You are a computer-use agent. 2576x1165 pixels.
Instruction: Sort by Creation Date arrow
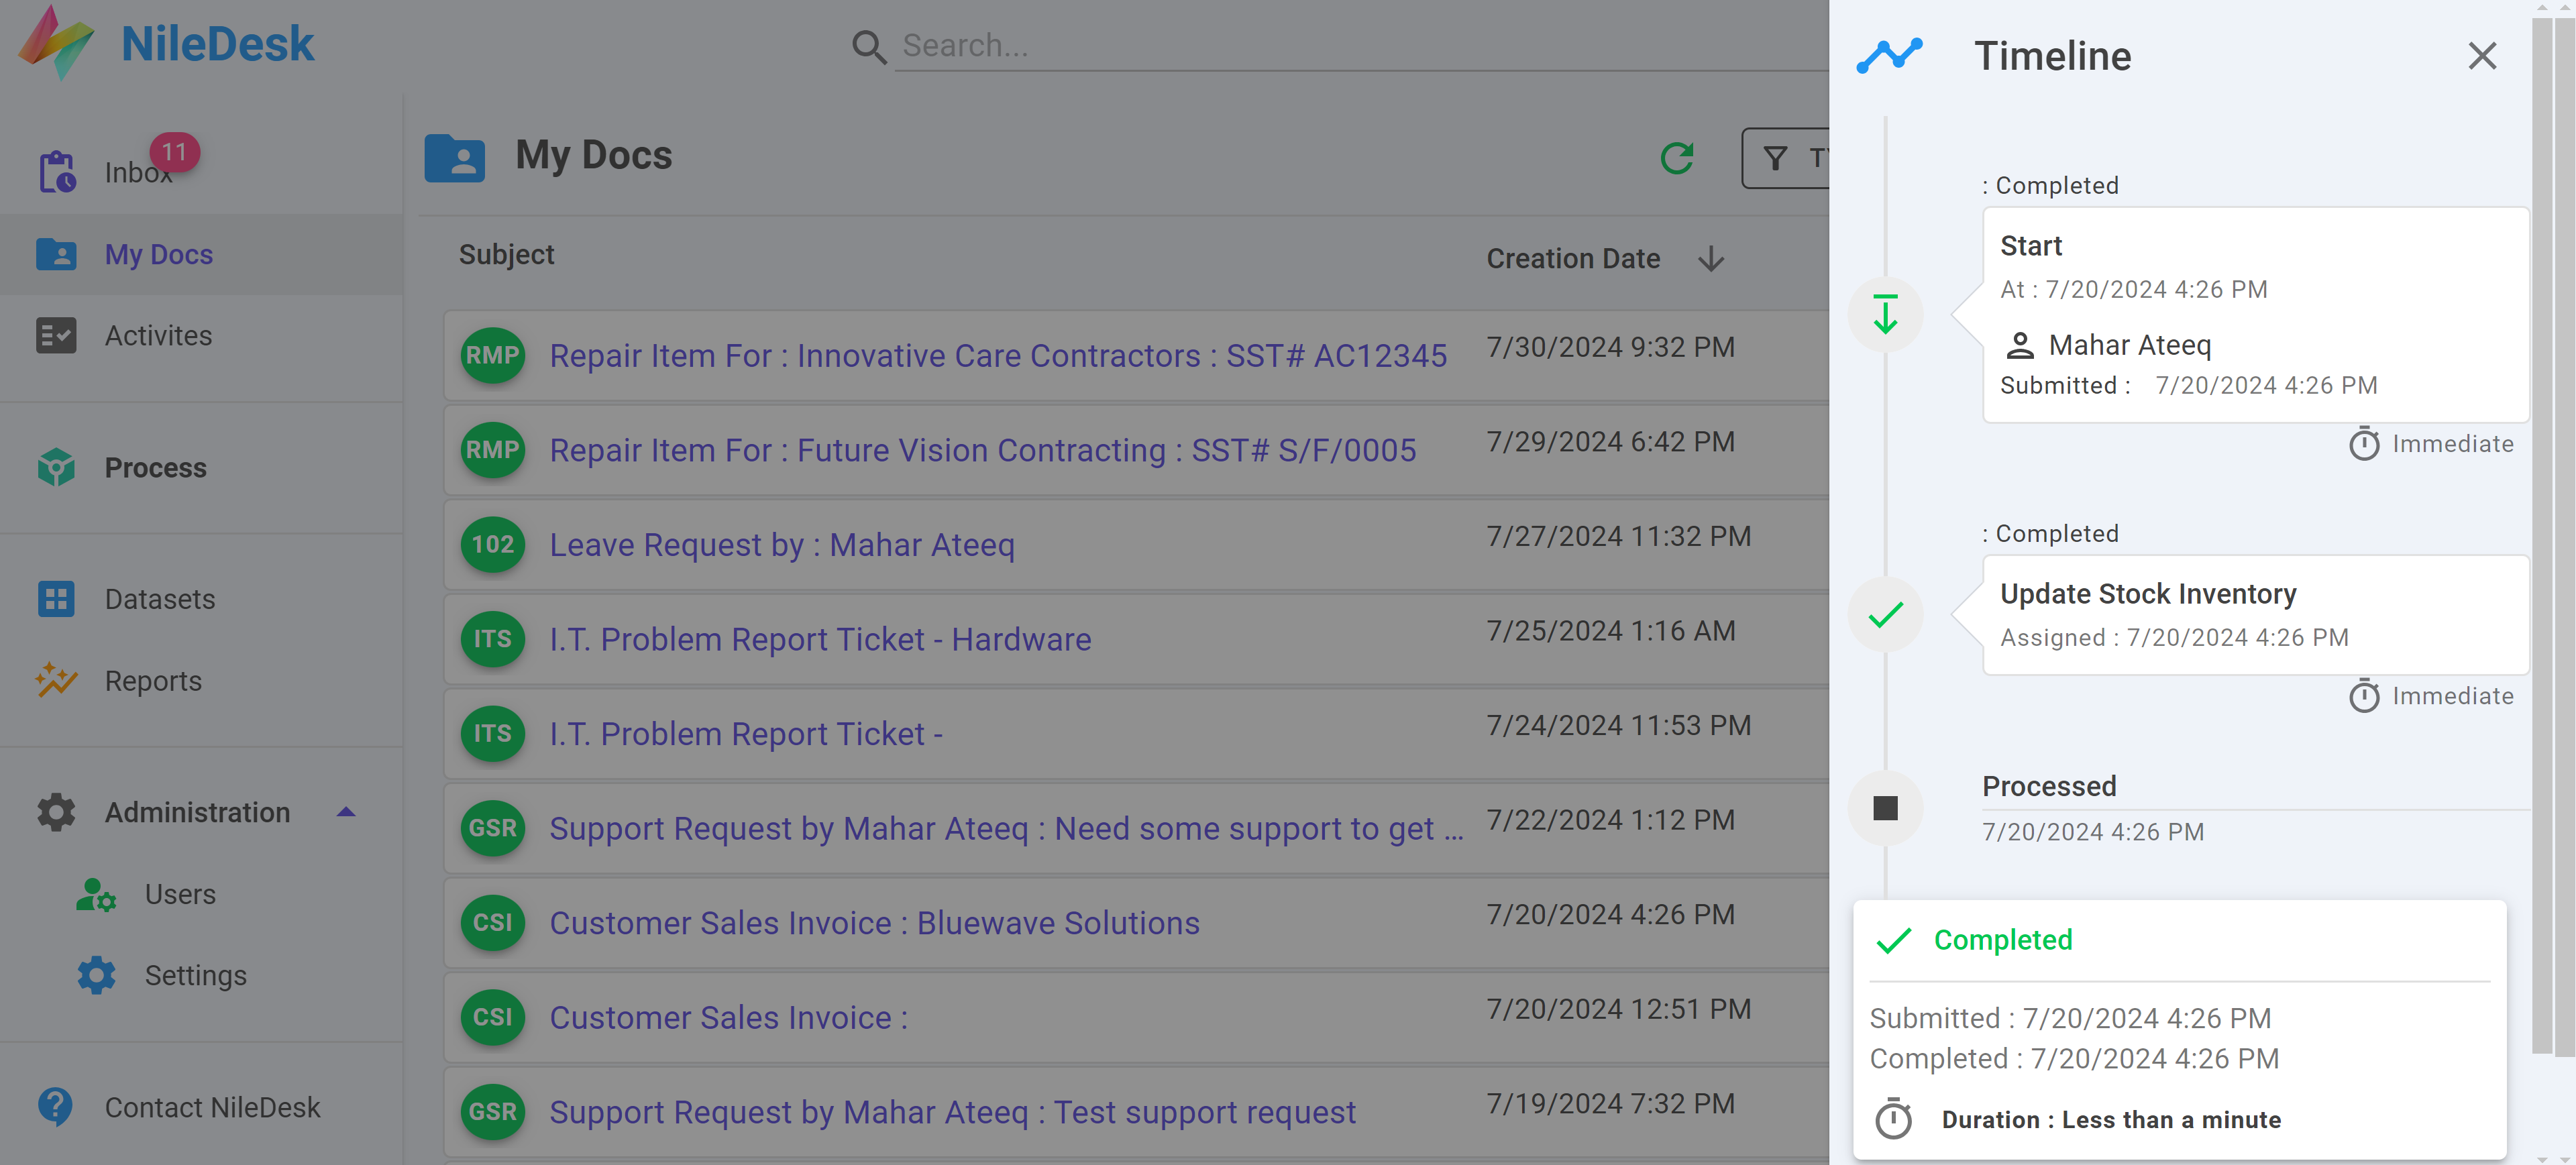pyautogui.click(x=1711, y=259)
